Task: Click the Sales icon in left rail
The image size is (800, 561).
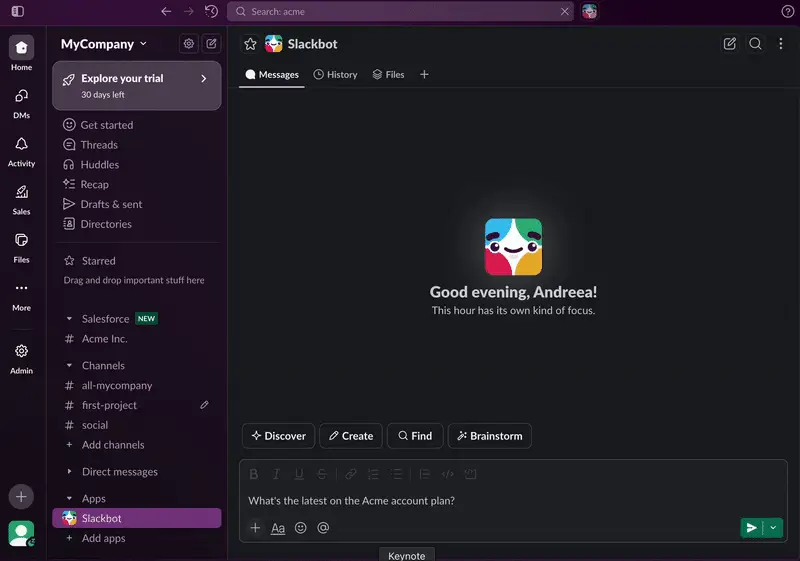Action: [x=21, y=193]
